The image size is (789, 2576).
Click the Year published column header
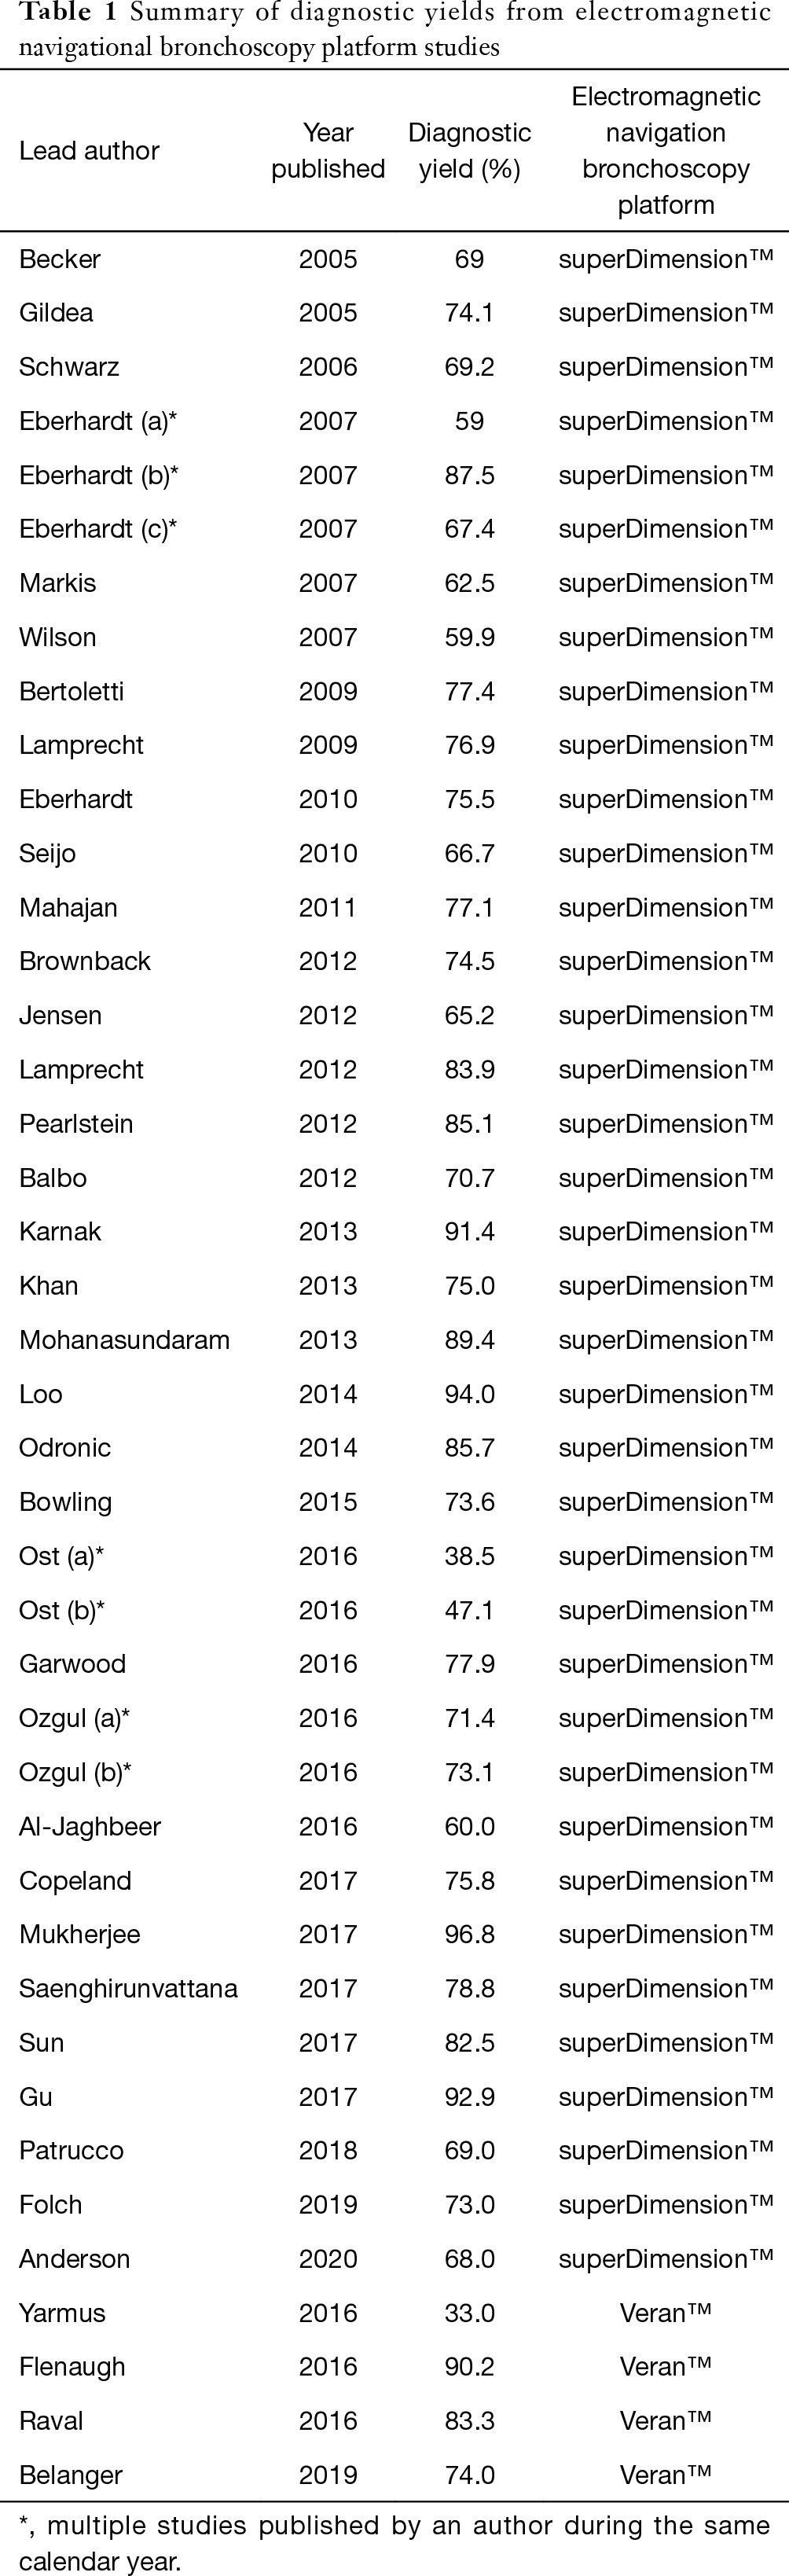point(328,151)
